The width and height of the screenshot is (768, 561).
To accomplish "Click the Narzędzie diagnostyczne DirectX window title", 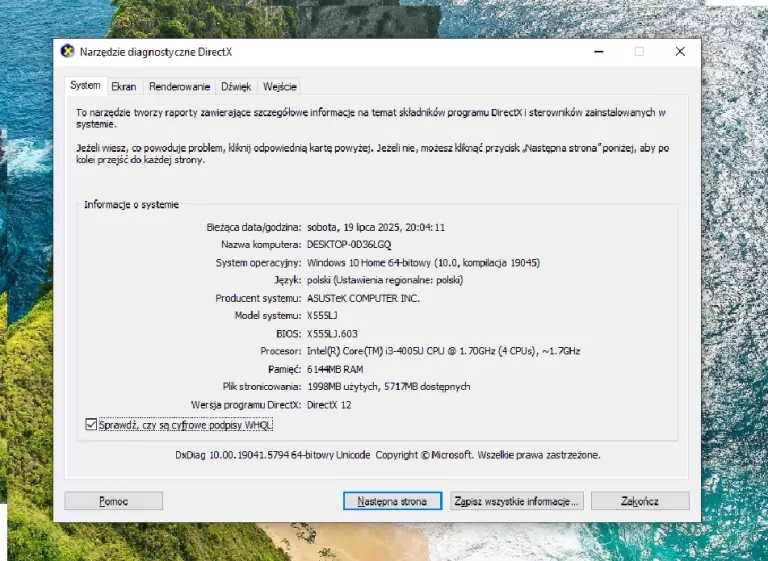I will (x=156, y=52).
